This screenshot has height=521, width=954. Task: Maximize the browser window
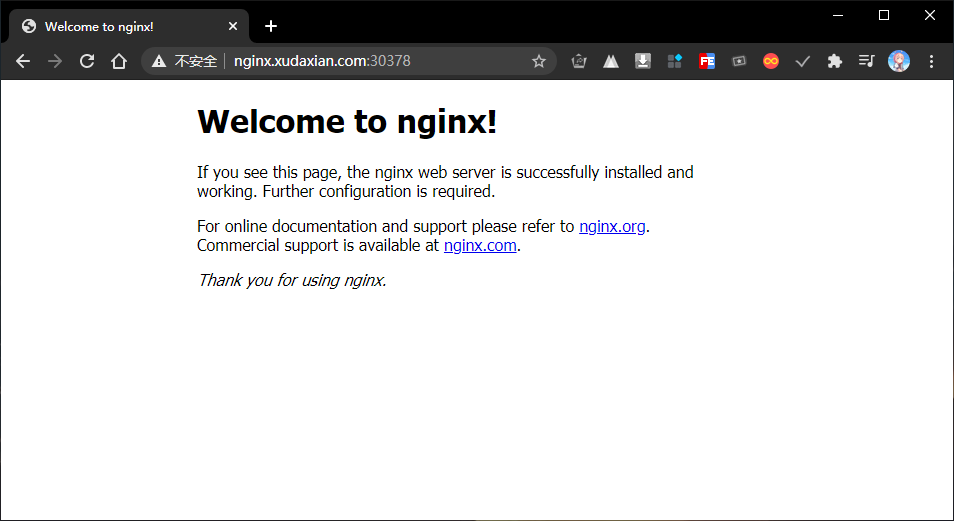(884, 15)
